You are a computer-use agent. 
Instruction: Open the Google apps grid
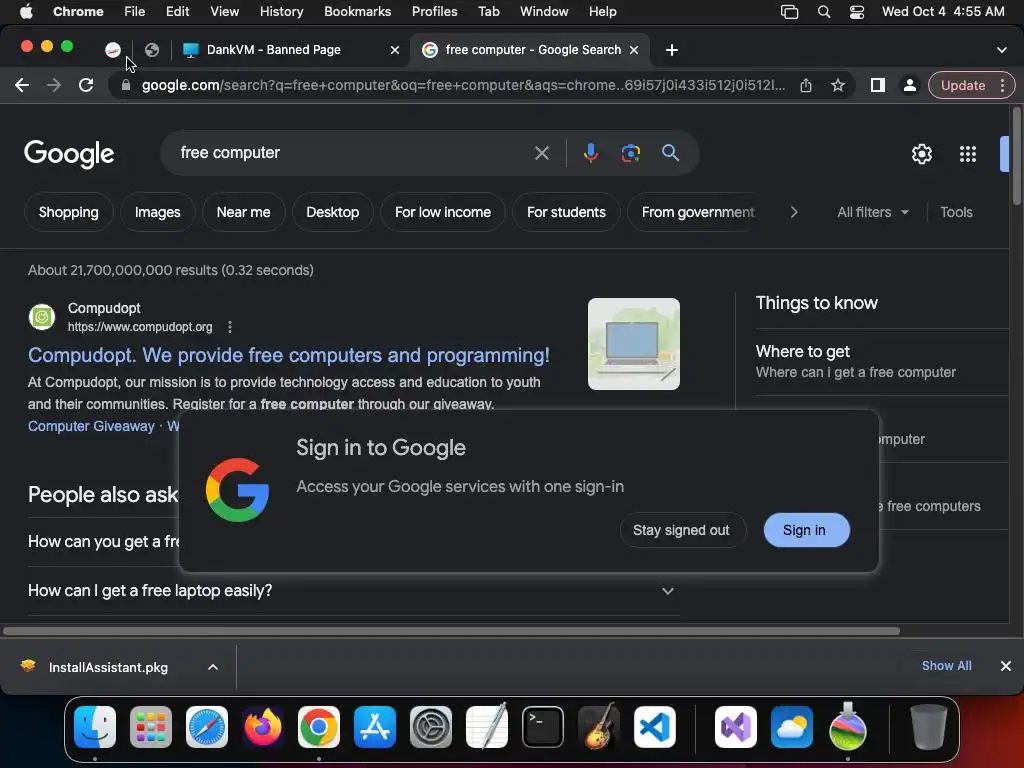click(968, 154)
